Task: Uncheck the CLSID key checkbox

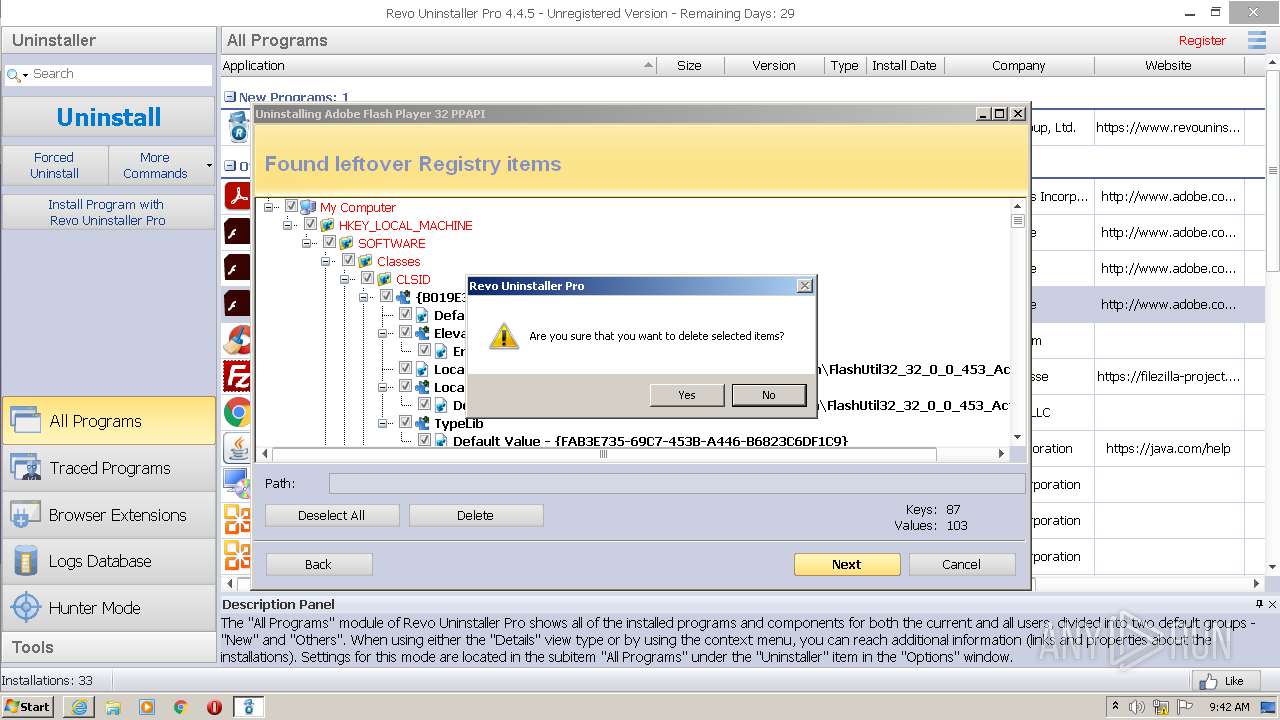Action: [x=367, y=279]
